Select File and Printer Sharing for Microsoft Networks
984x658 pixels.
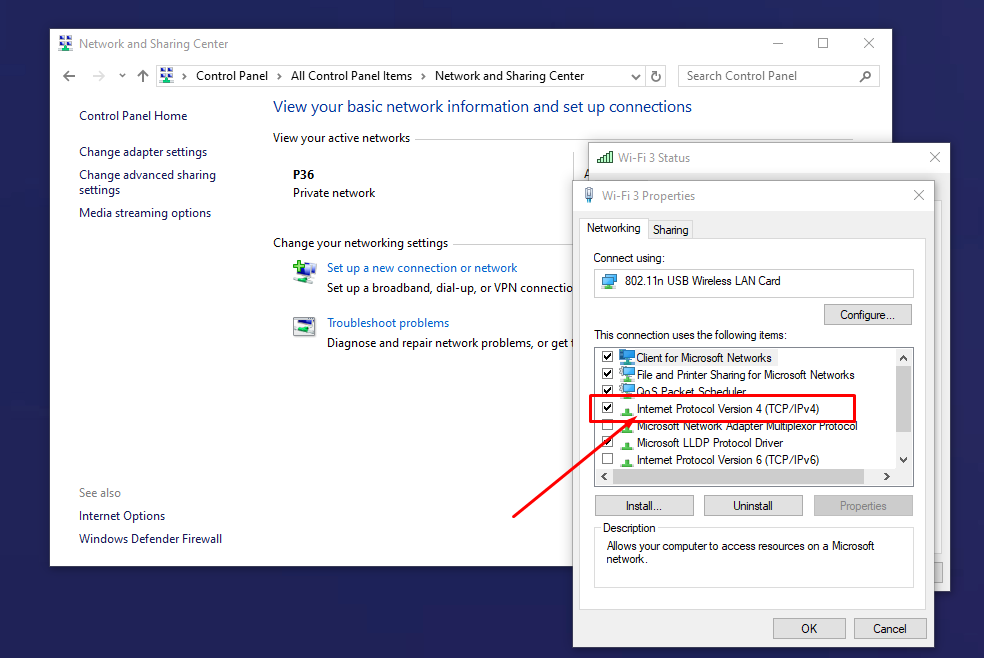[746, 375]
